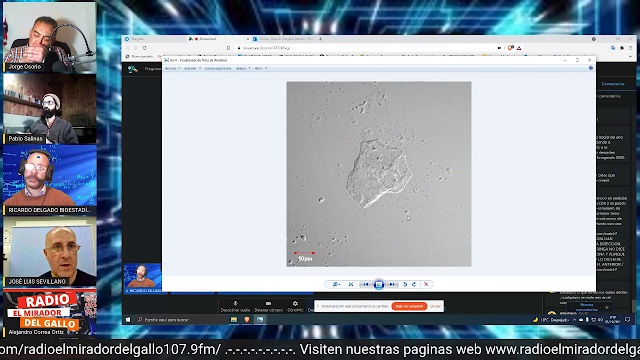
Task: Open the stream settings gear icon
Action: tap(295, 304)
